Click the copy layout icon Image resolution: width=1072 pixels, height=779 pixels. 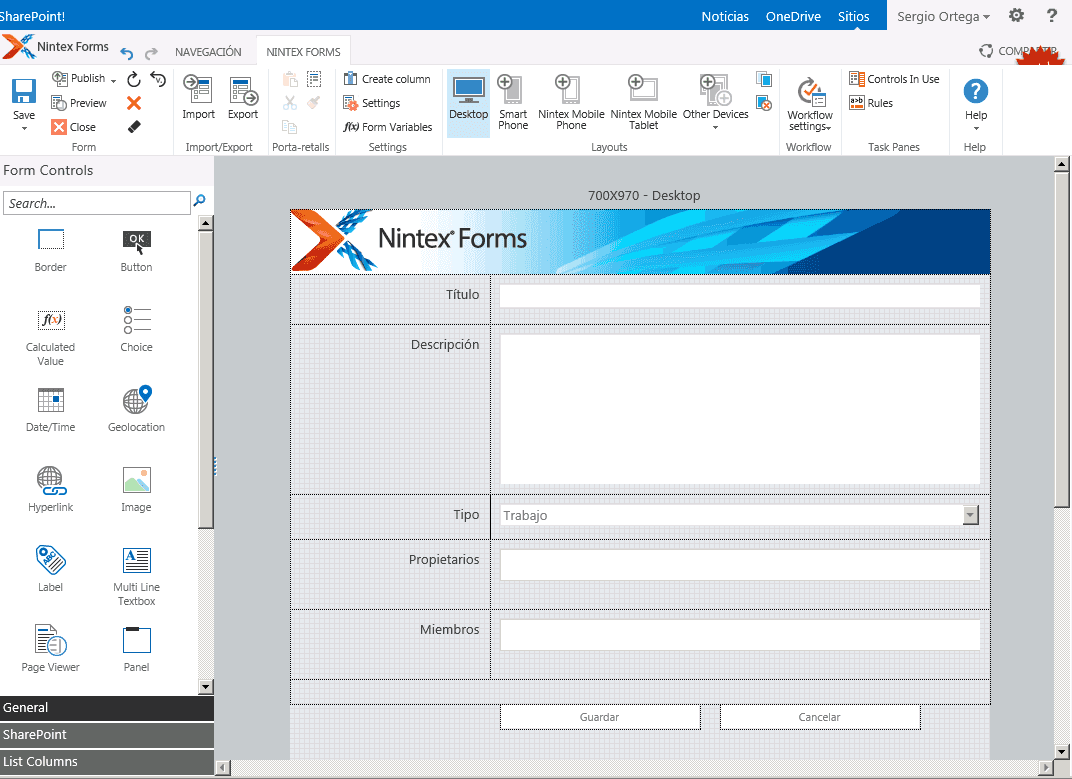(x=764, y=79)
